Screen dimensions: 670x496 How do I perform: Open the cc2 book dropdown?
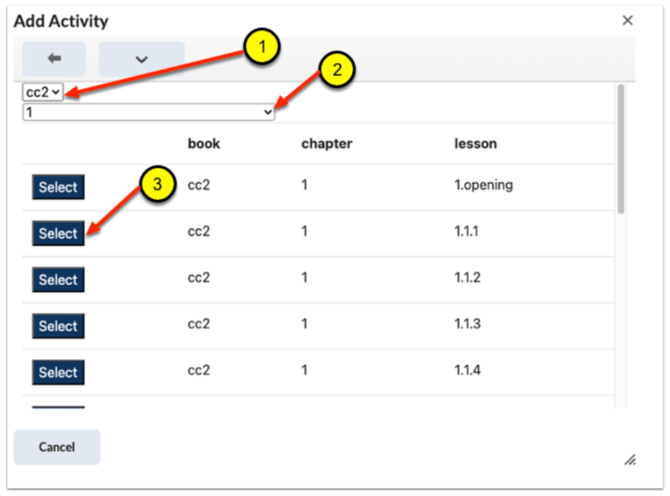[x=43, y=92]
